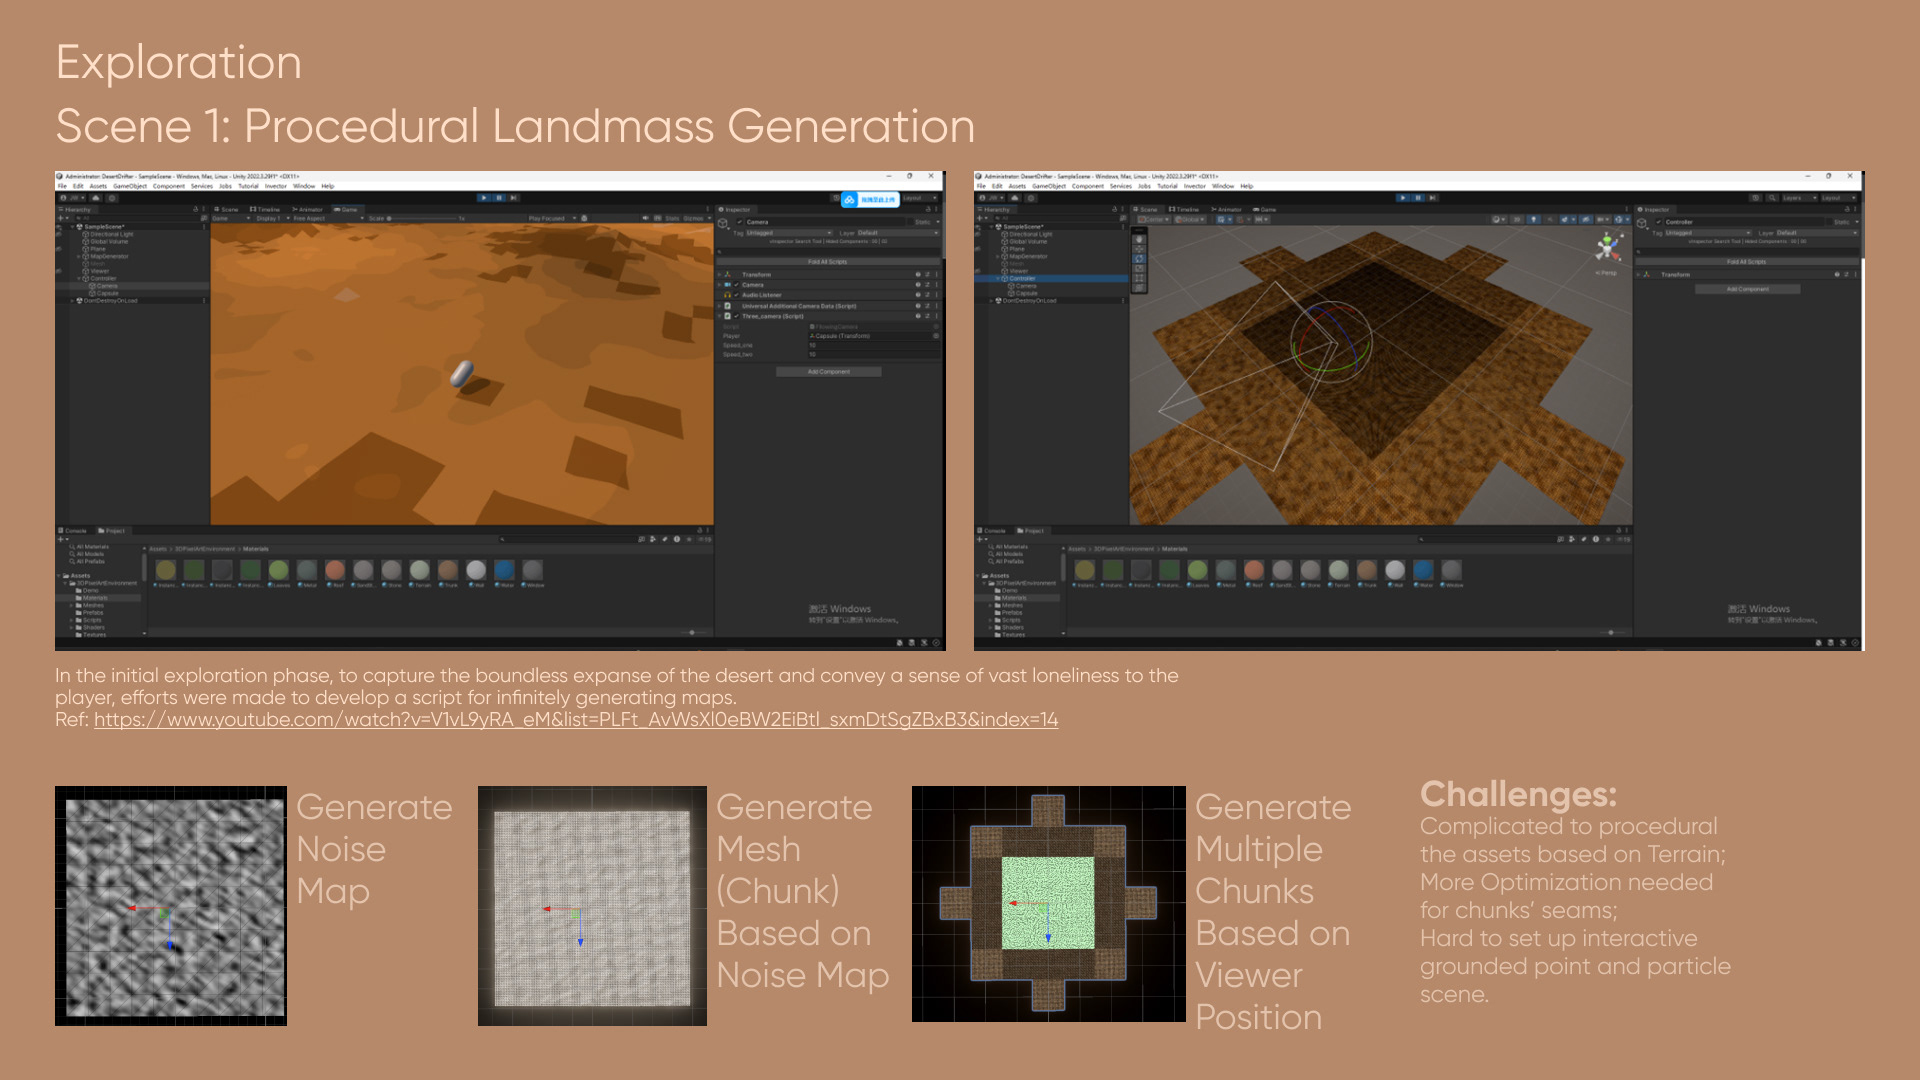Switch to the Game tab in right editor
Viewport: 1920px width, 1080px height.
[x=1265, y=210]
